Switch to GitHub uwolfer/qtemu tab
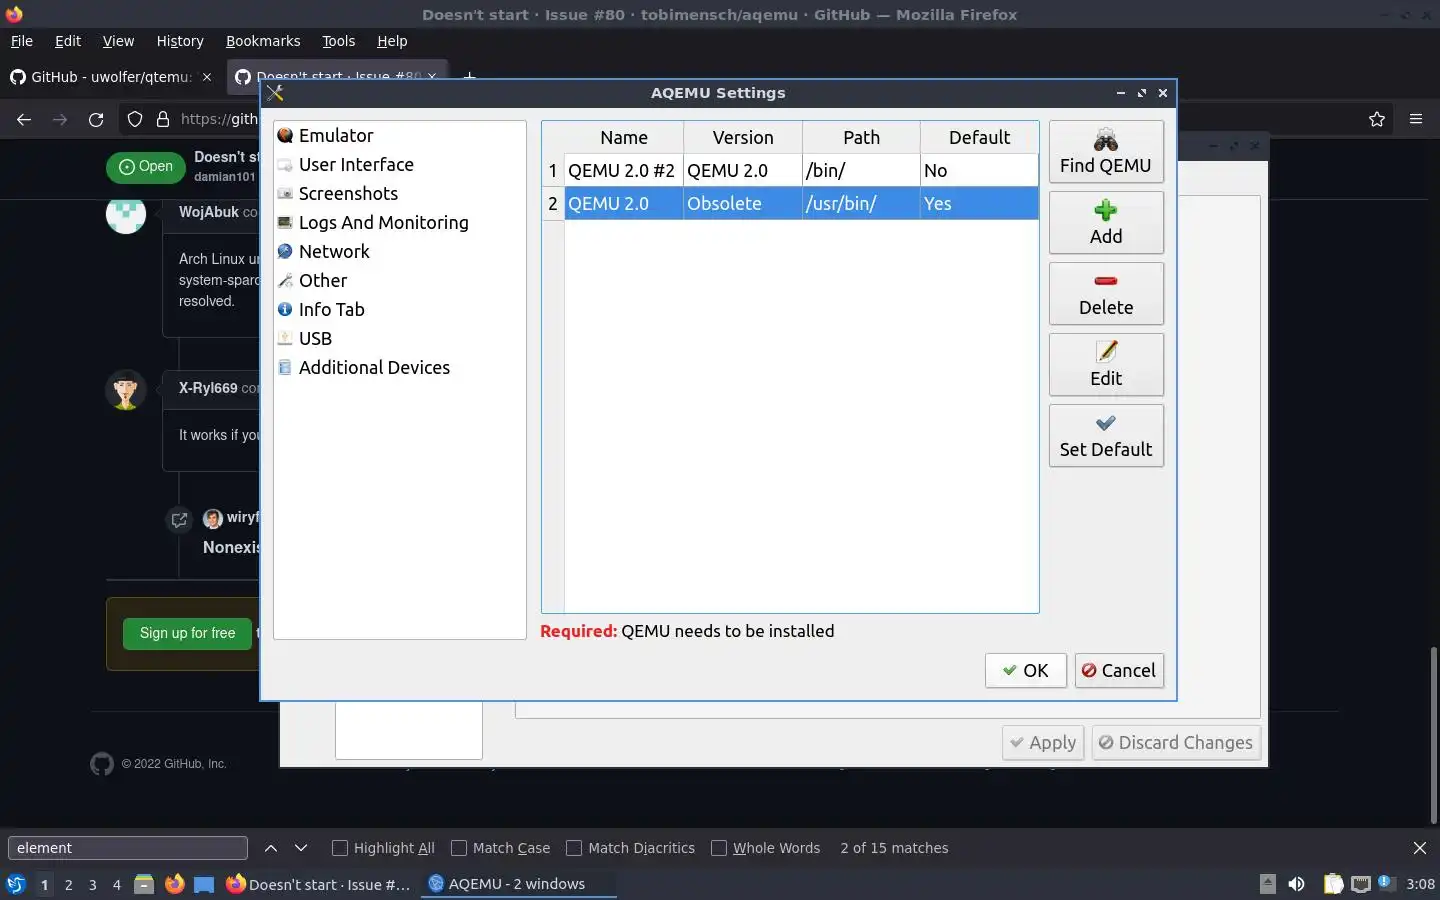Screen dimensions: 1440x900 (110, 77)
